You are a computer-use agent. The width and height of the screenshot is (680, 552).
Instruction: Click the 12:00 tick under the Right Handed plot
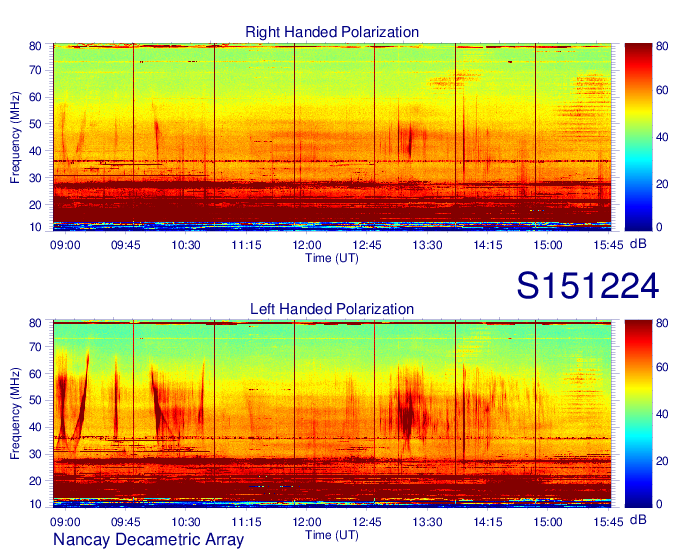(307, 245)
